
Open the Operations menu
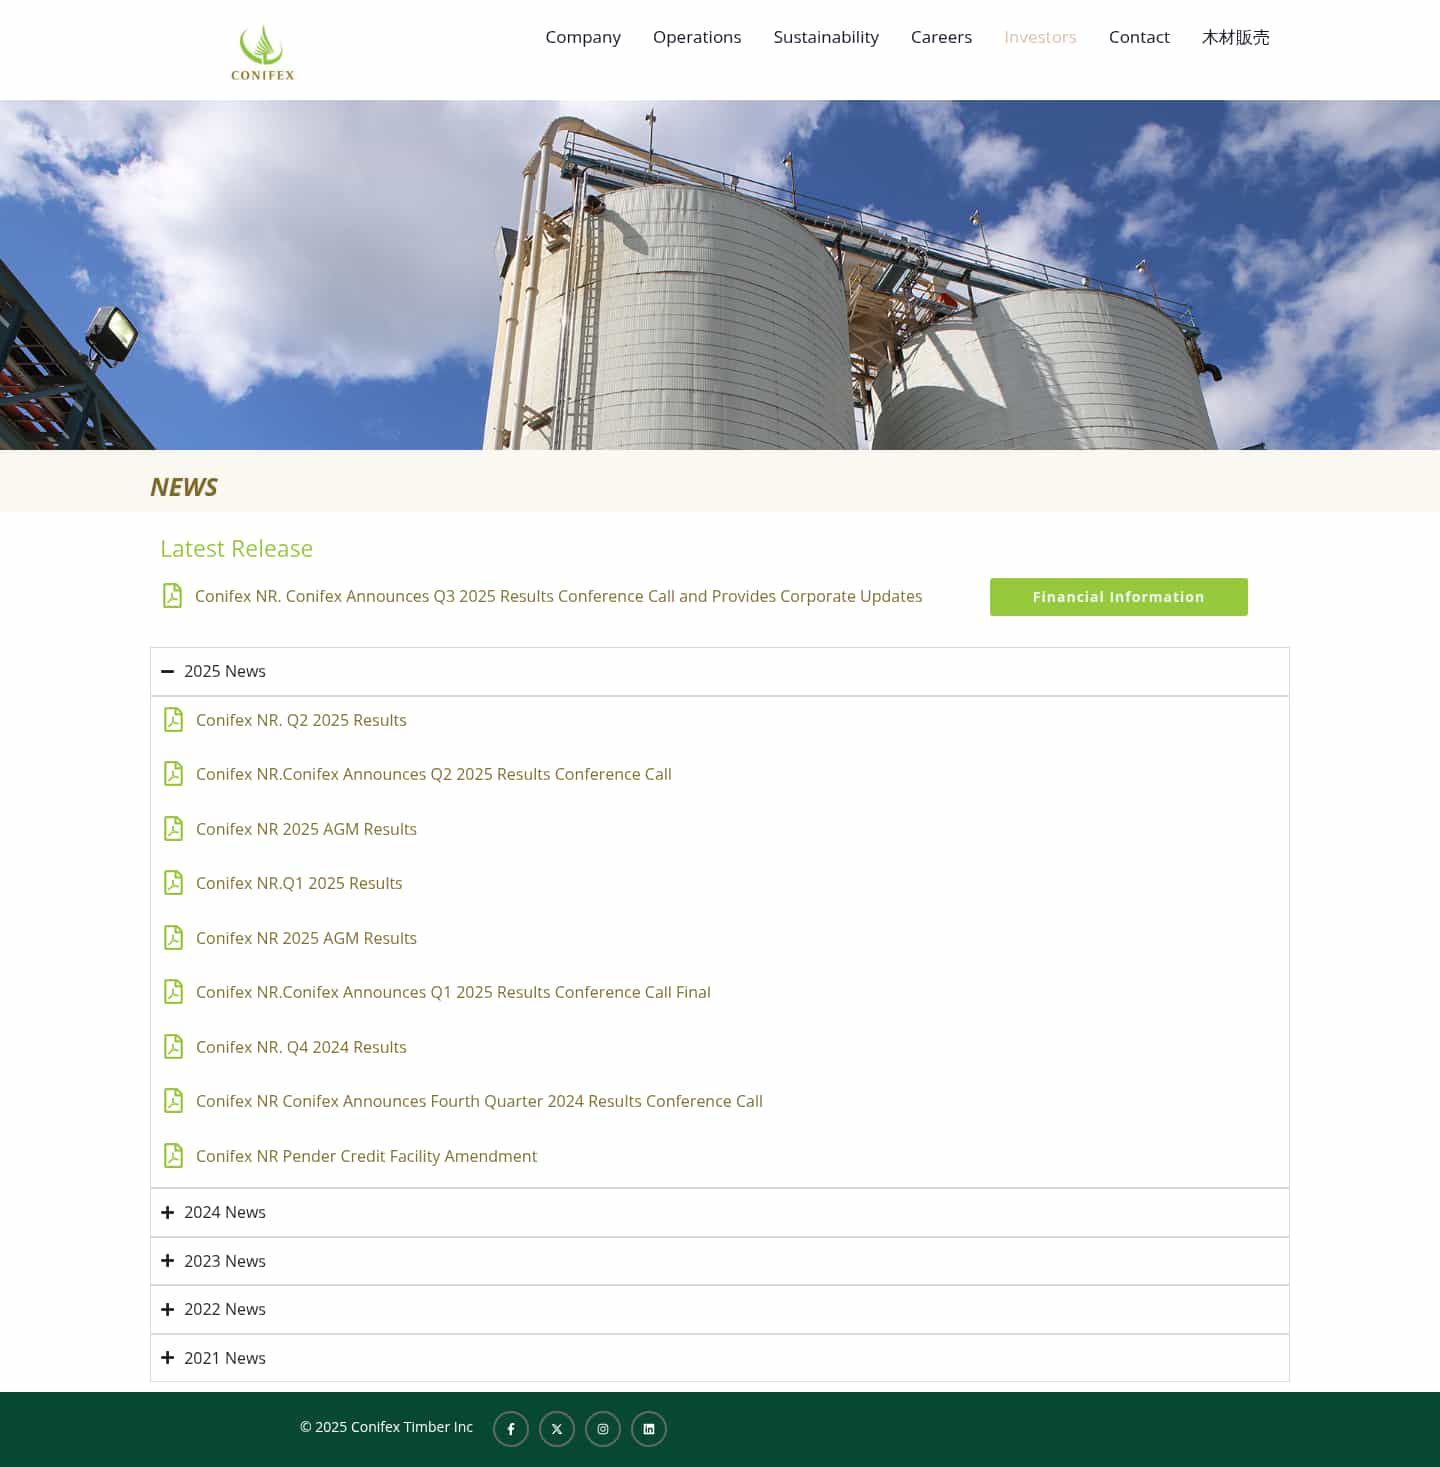pyautogui.click(x=697, y=37)
